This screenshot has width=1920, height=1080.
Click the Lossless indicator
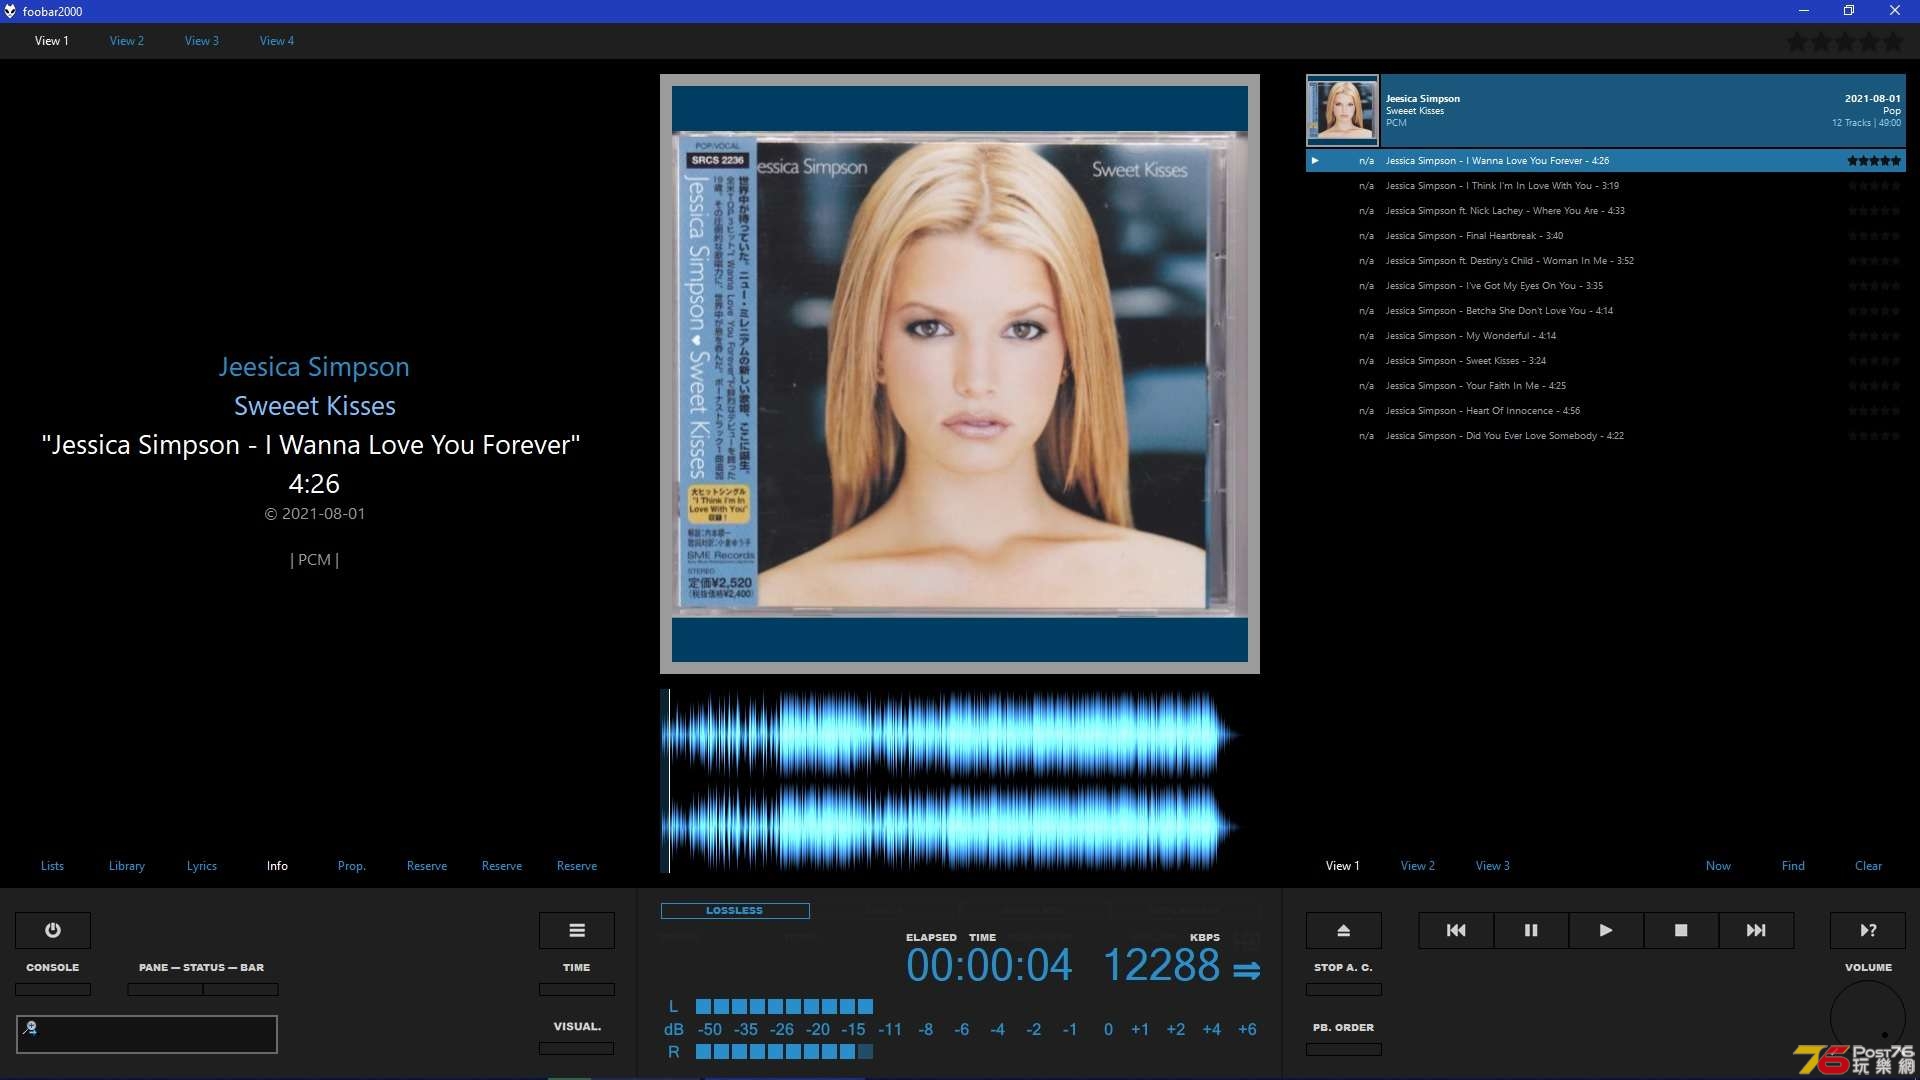point(735,911)
